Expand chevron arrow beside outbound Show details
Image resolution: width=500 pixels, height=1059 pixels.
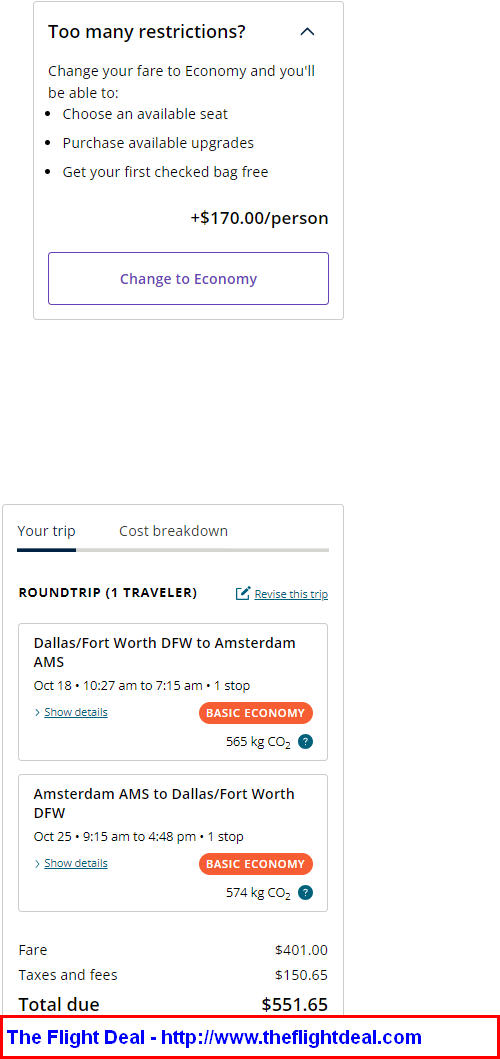[37, 713]
